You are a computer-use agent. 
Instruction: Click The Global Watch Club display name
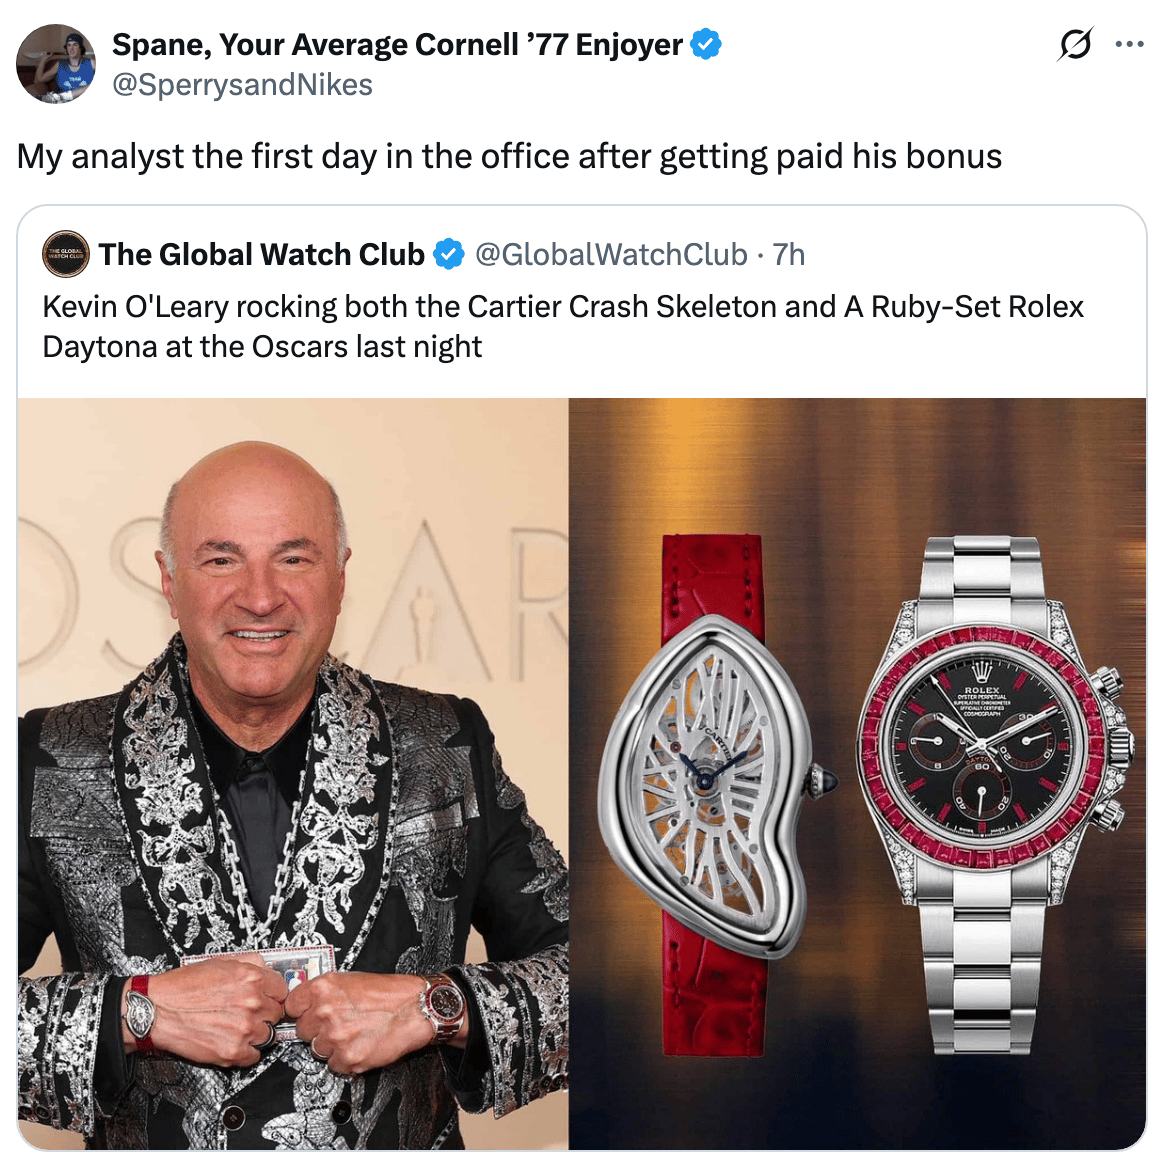(x=262, y=254)
